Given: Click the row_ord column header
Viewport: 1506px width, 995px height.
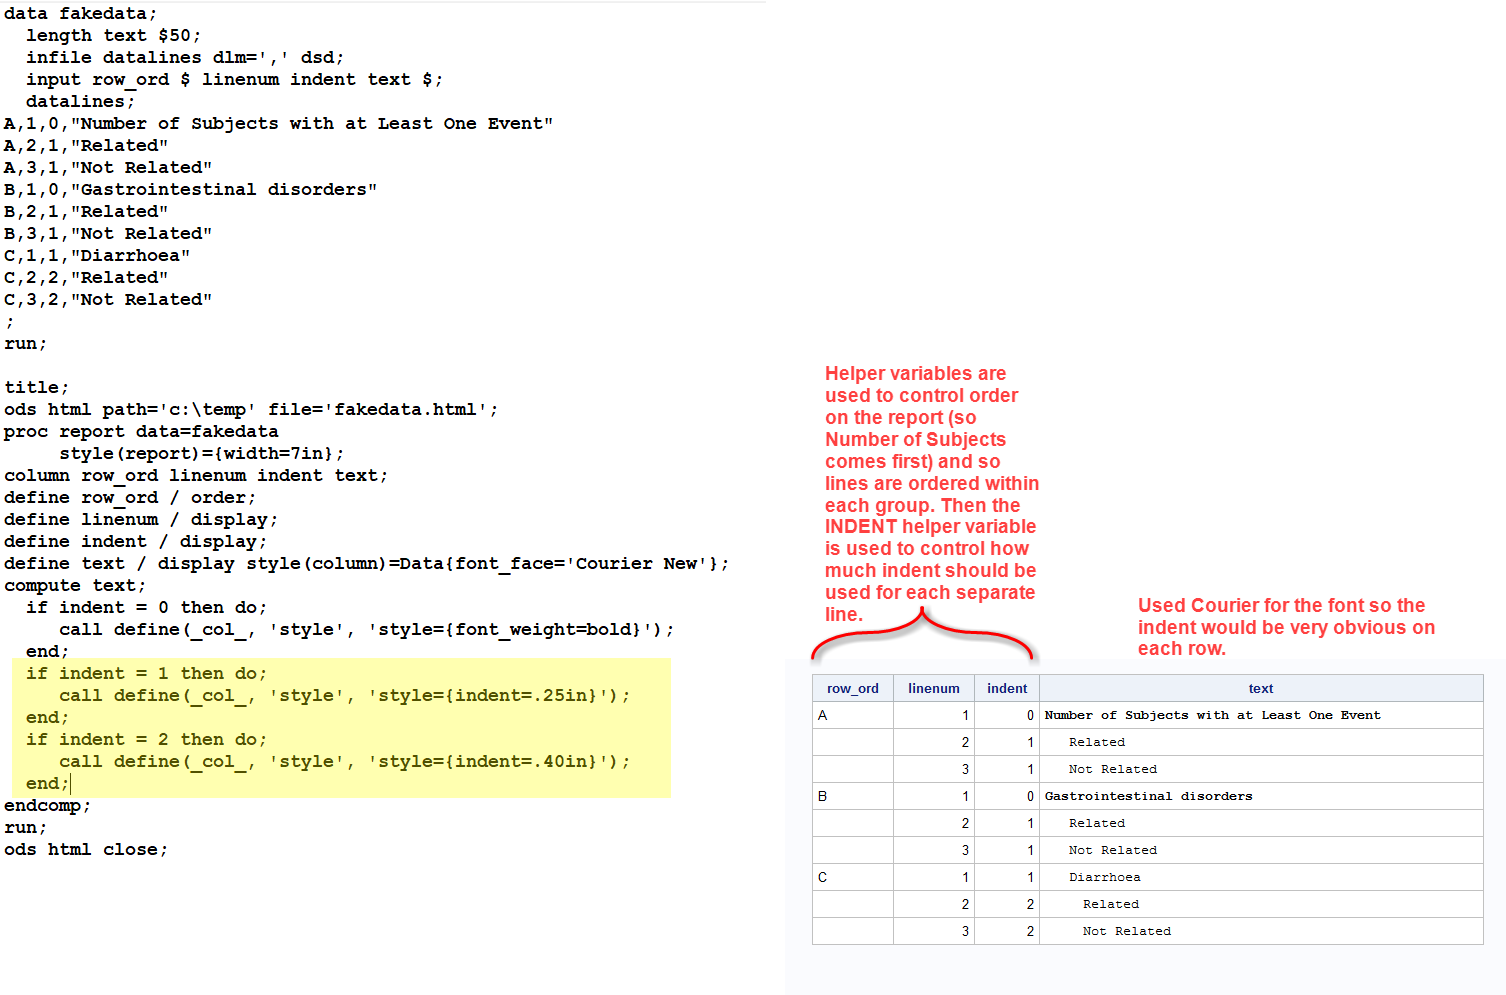Looking at the screenshot, I should click(x=853, y=688).
